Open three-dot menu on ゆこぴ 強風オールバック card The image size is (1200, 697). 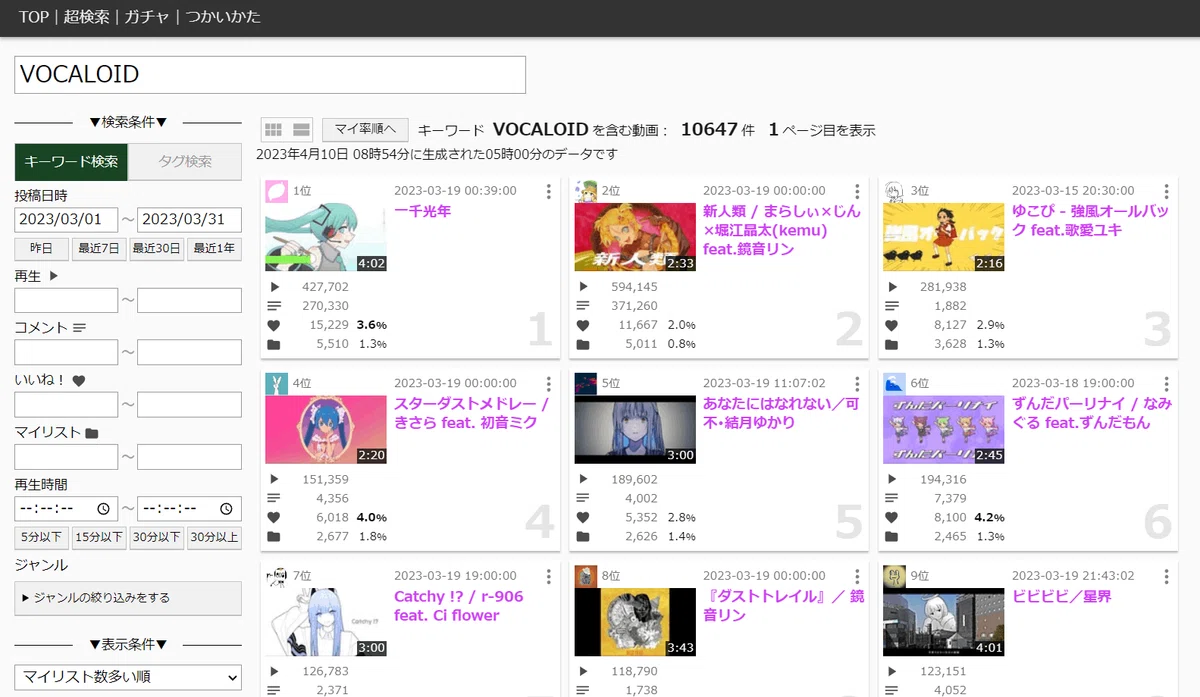tap(1166, 191)
